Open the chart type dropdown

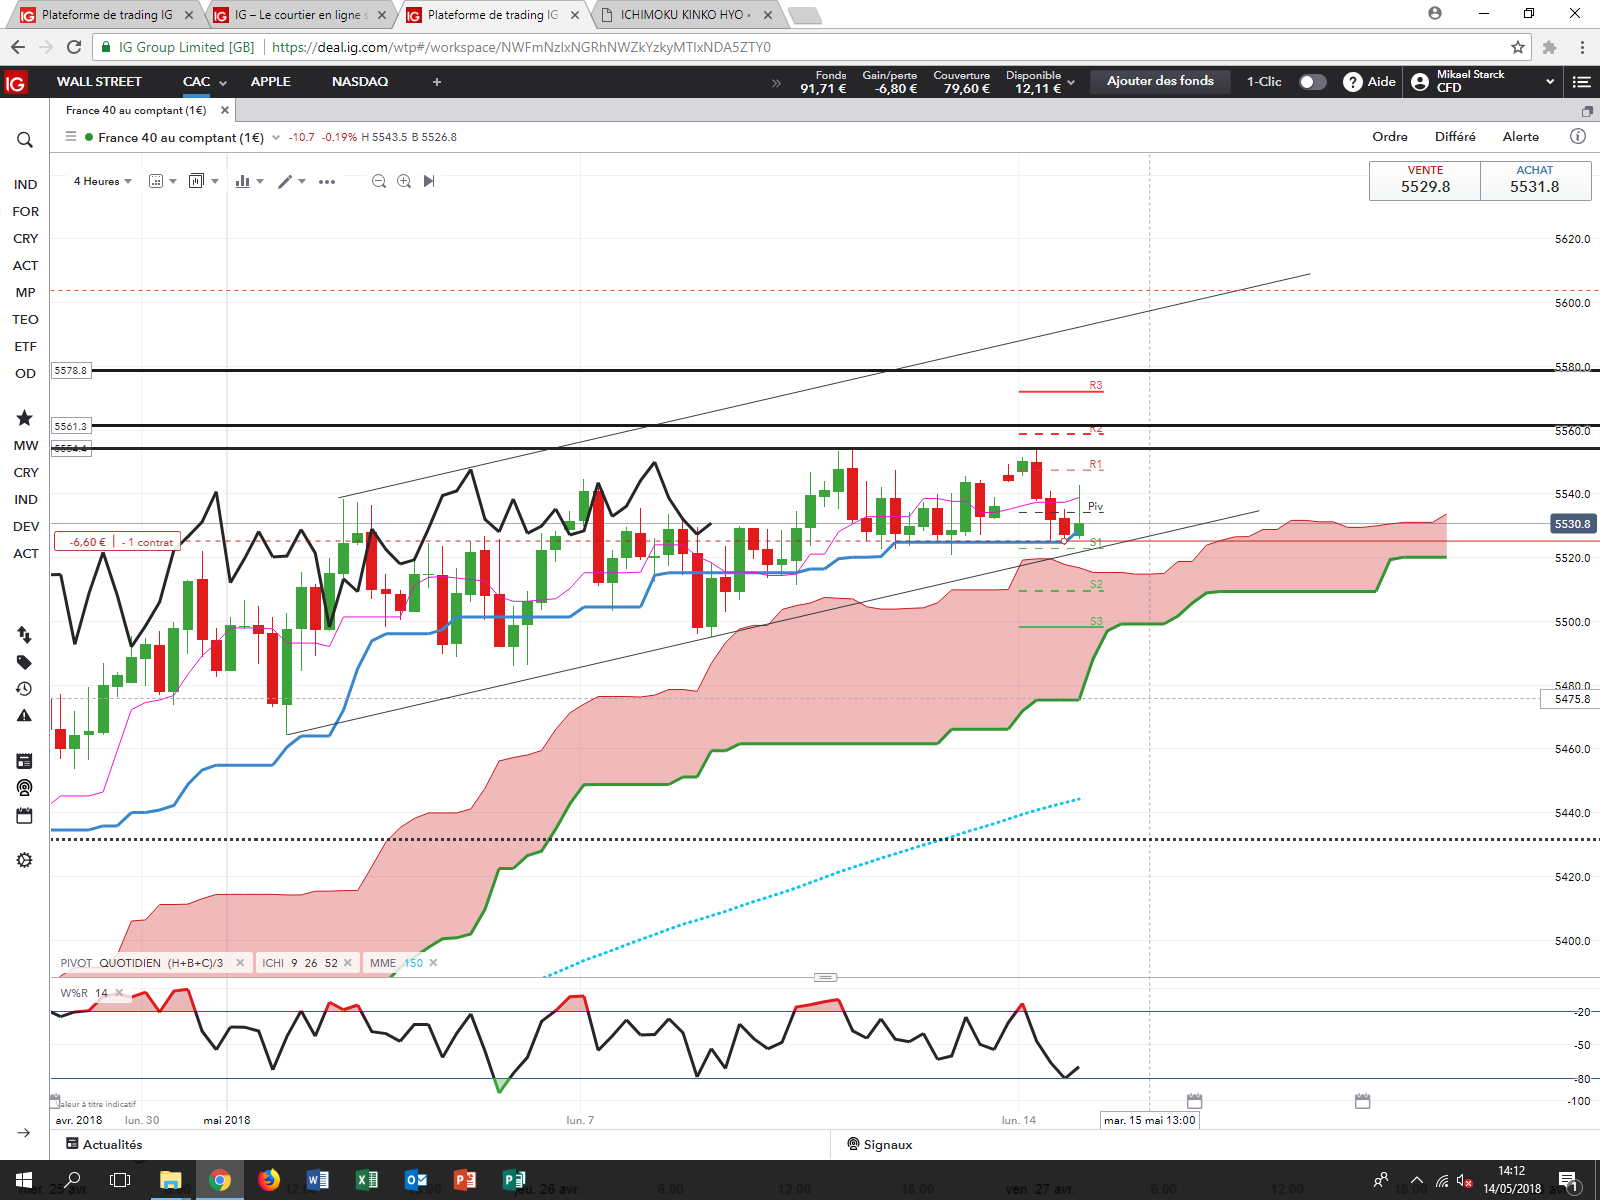(x=249, y=181)
